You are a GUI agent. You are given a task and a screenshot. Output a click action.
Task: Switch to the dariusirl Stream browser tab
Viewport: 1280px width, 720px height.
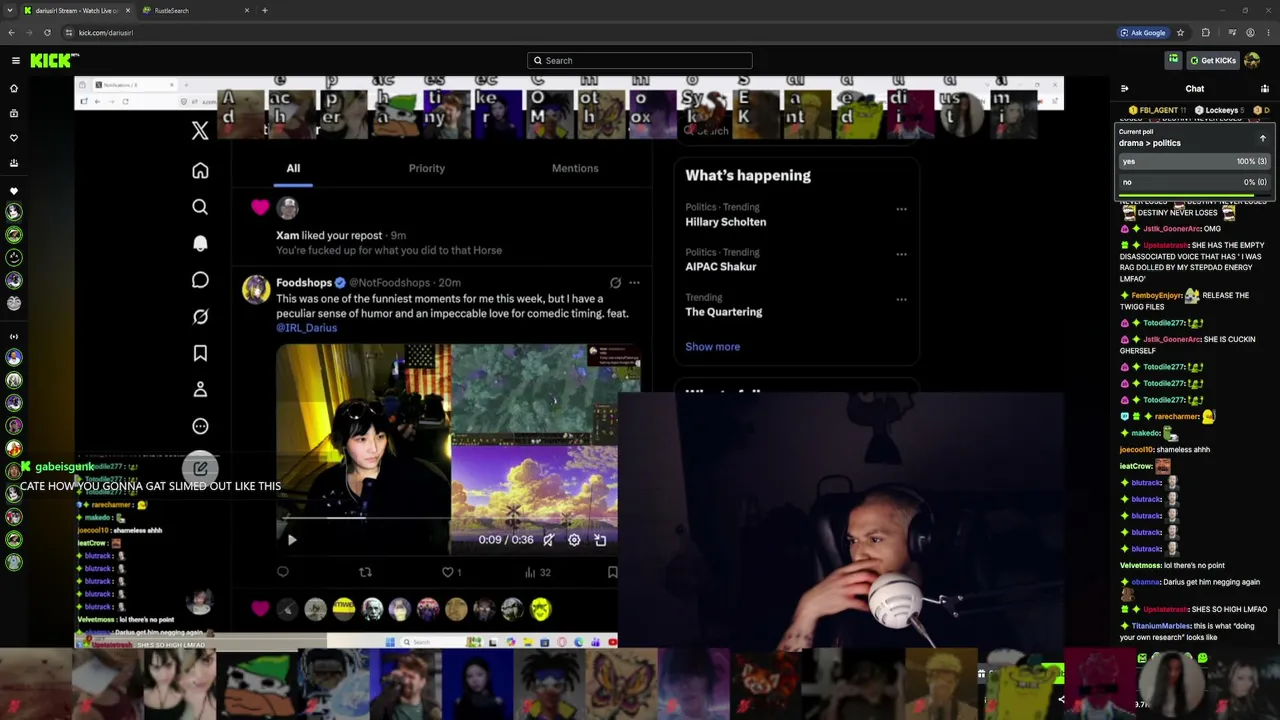coord(78,10)
